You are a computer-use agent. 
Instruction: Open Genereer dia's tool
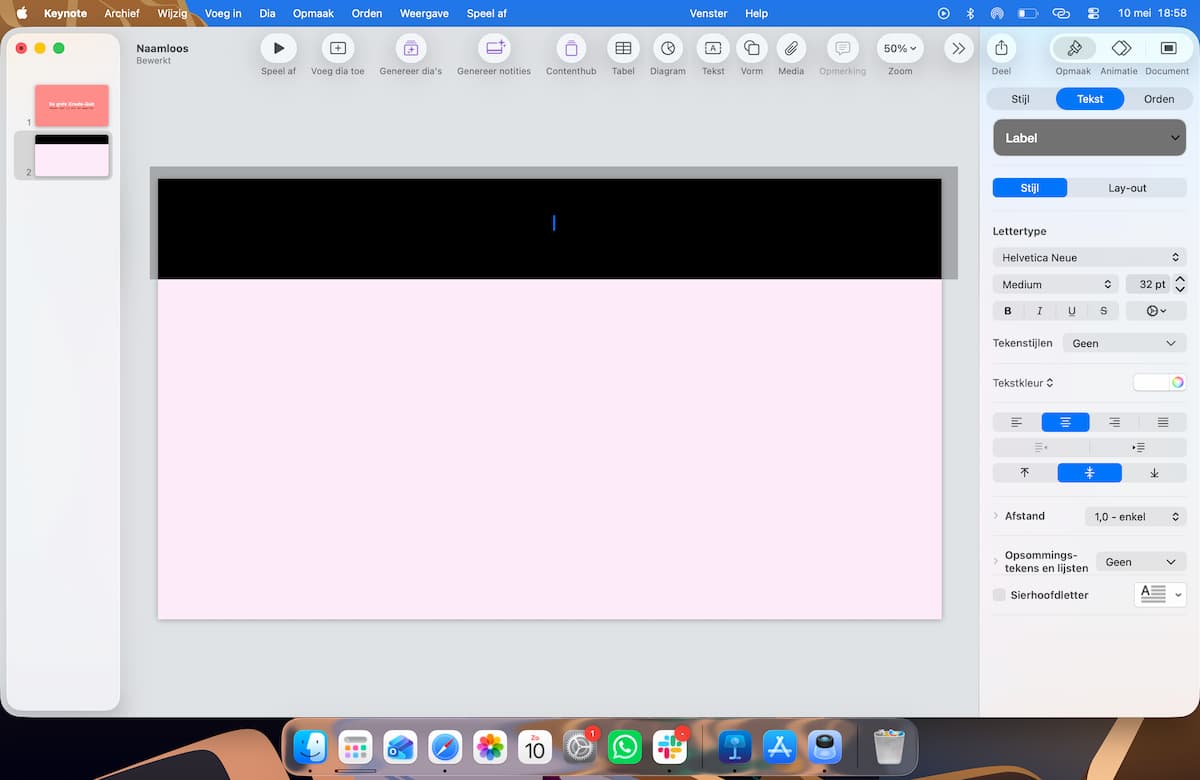[410, 48]
